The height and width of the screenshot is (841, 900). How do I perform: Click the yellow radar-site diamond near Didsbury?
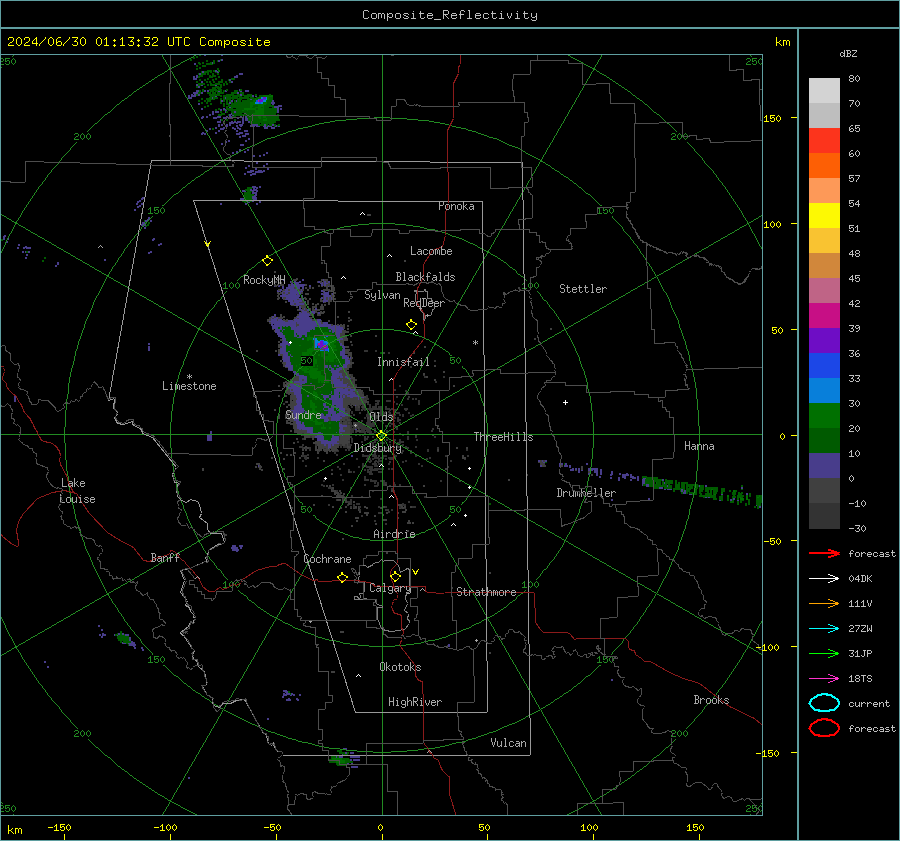coord(381,436)
